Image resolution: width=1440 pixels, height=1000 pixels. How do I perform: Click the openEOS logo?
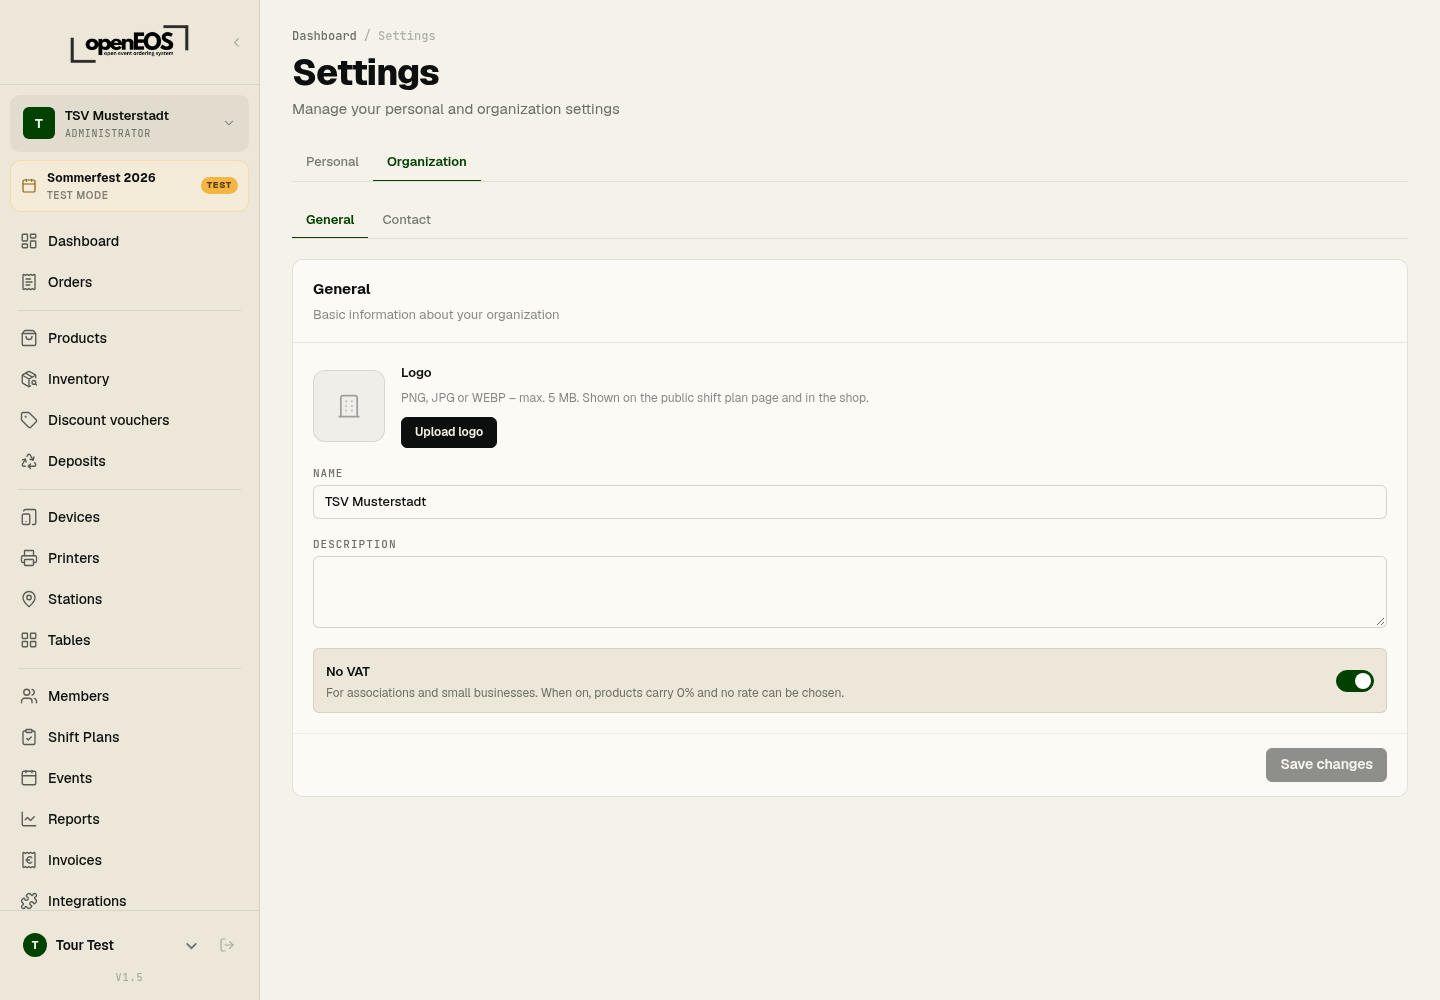[129, 44]
